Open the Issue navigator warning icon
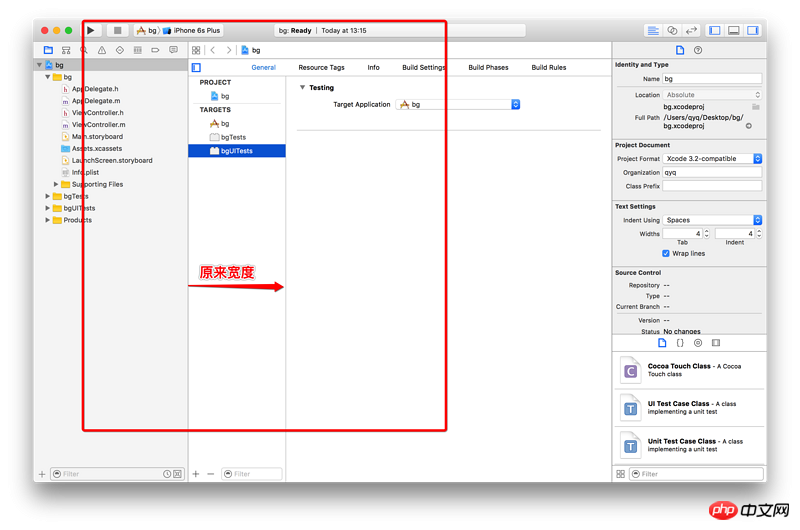 coord(102,50)
